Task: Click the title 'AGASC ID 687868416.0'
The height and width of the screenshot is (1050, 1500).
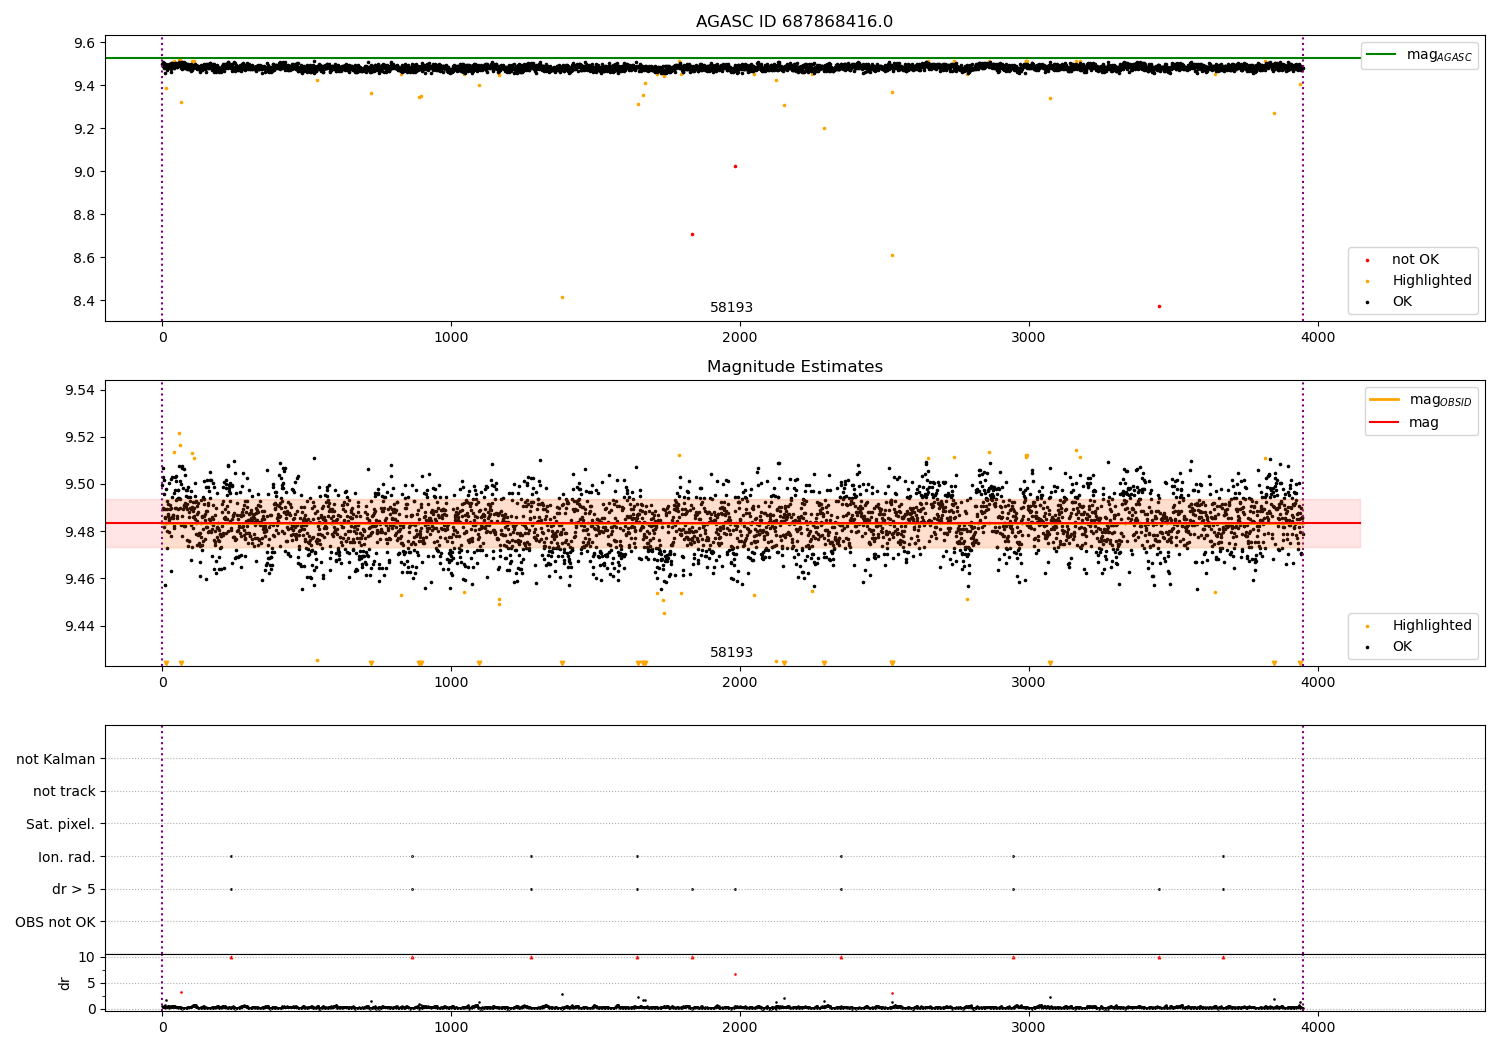Action: pyautogui.click(x=794, y=22)
